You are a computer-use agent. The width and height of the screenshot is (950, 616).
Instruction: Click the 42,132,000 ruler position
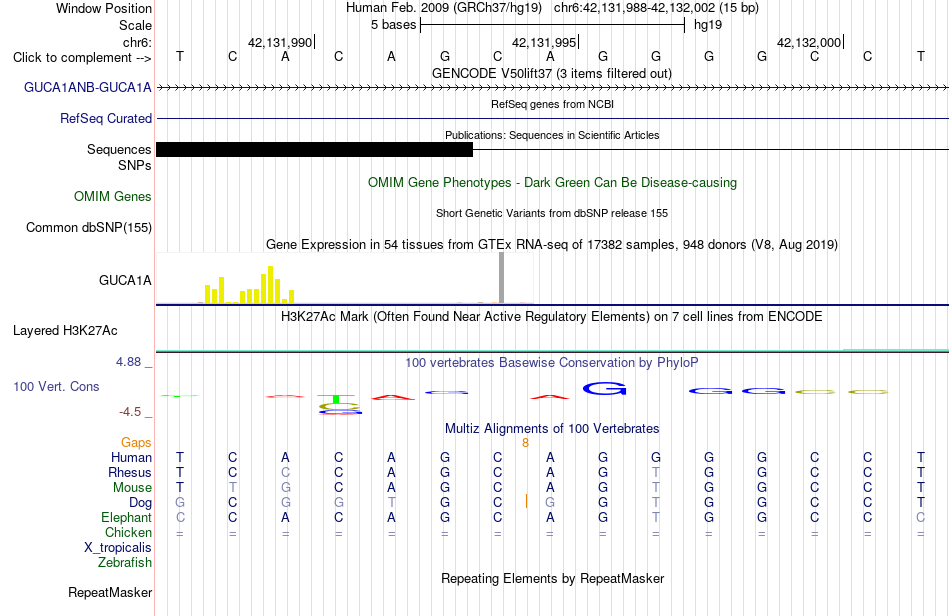click(x=809, y=42)
